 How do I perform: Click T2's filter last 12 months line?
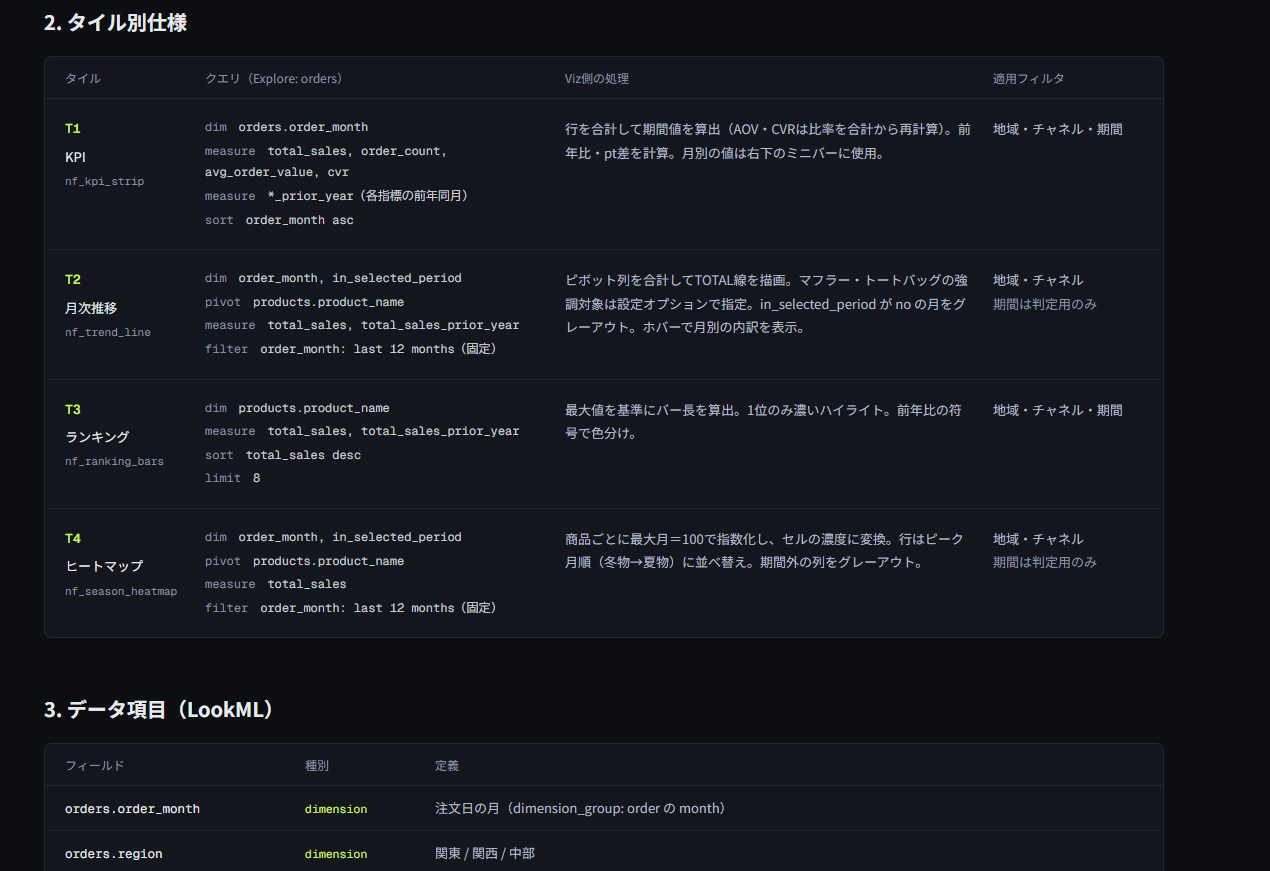pyautogui.click(x=351, y=349)
